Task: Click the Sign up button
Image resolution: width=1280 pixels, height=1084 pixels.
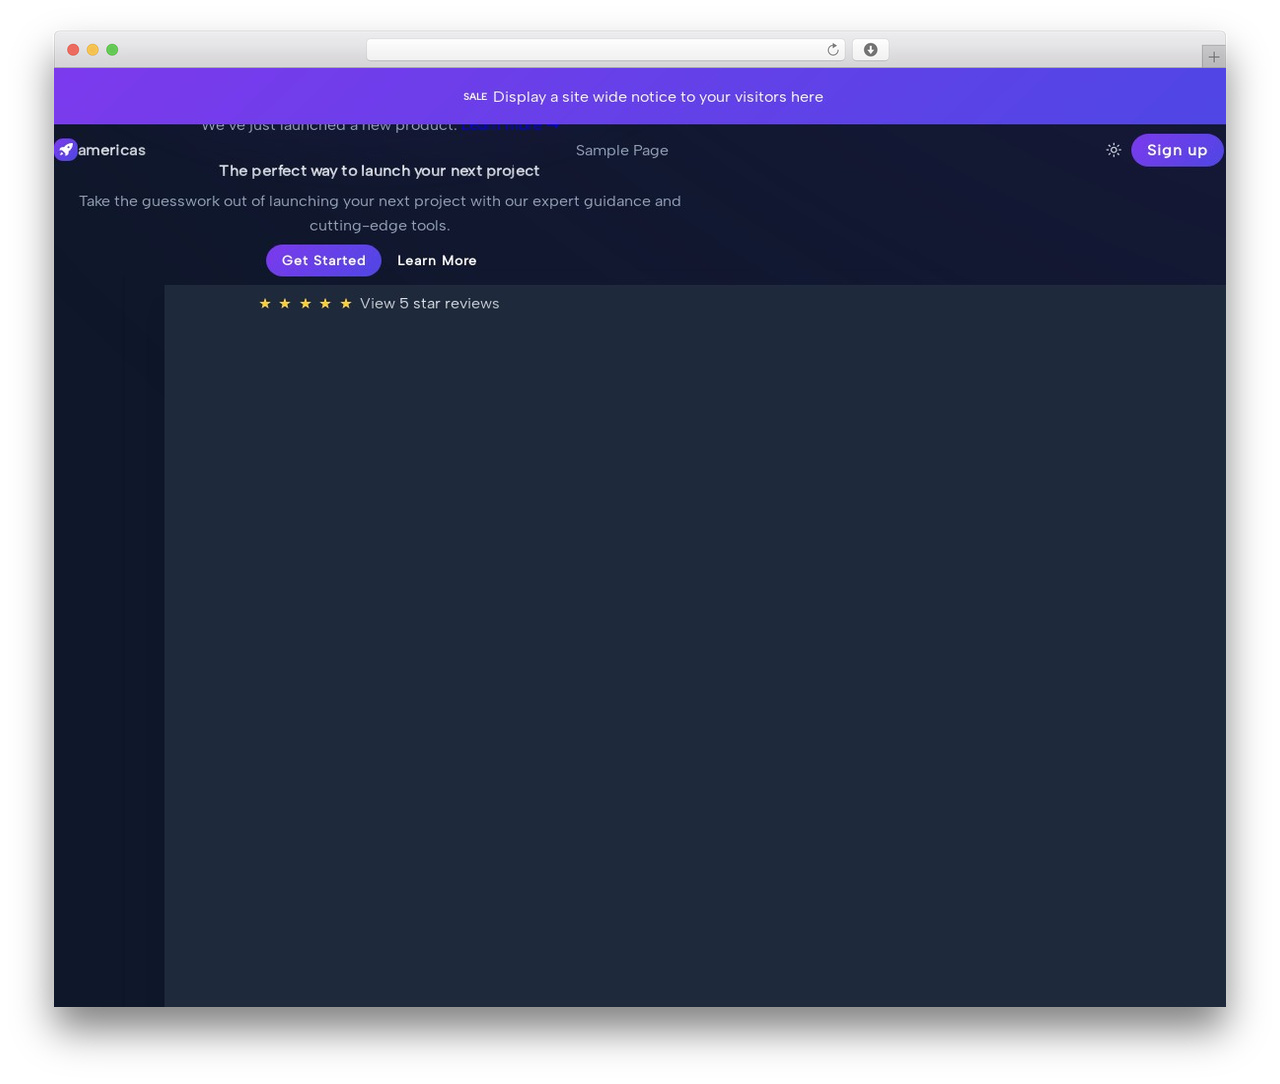Action: pyautogui.click(x=1177, y=150)
